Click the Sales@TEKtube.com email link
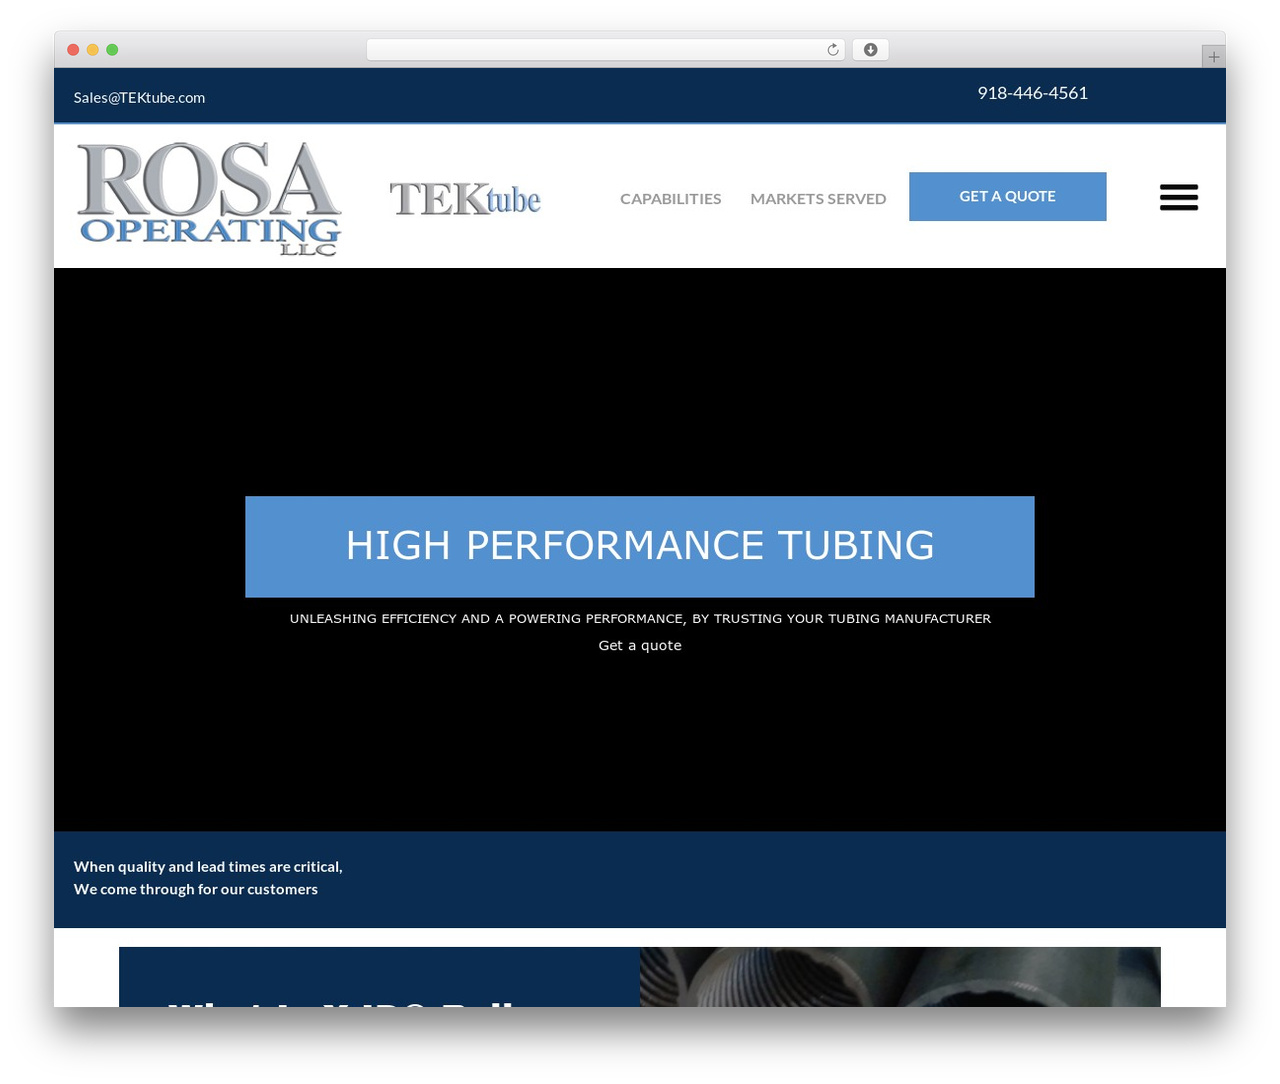Viewport: 1280px width, 1084px height. [x=139, y=97]
